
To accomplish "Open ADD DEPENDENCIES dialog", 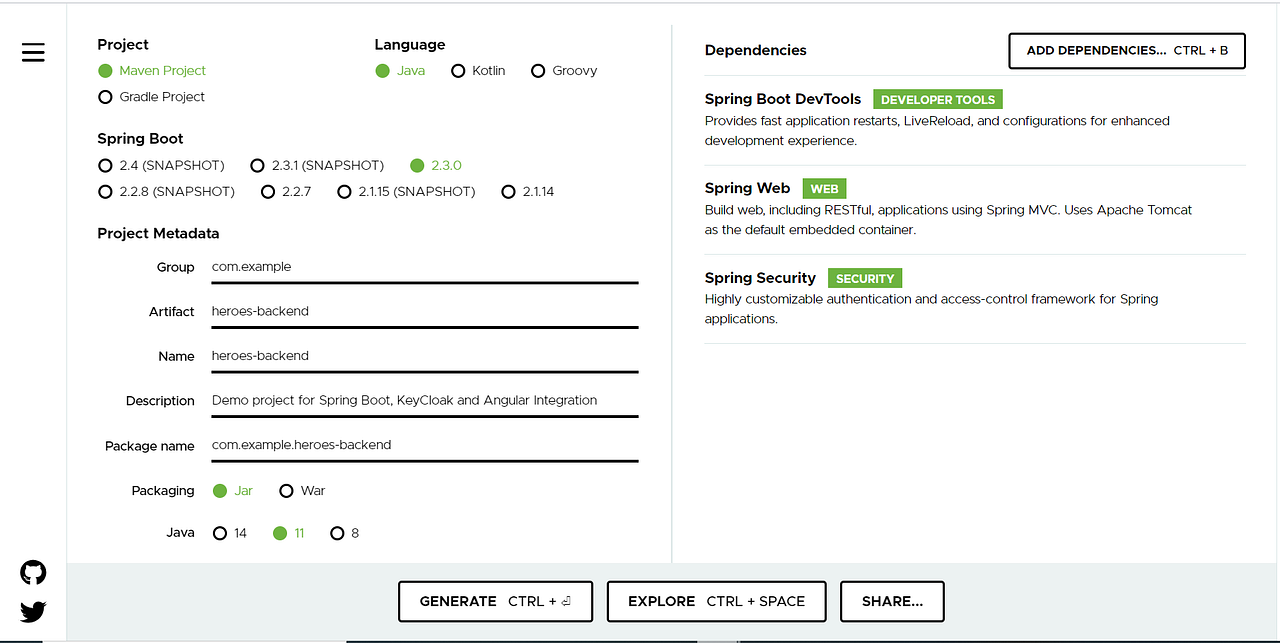I will tap(1126, 50).
